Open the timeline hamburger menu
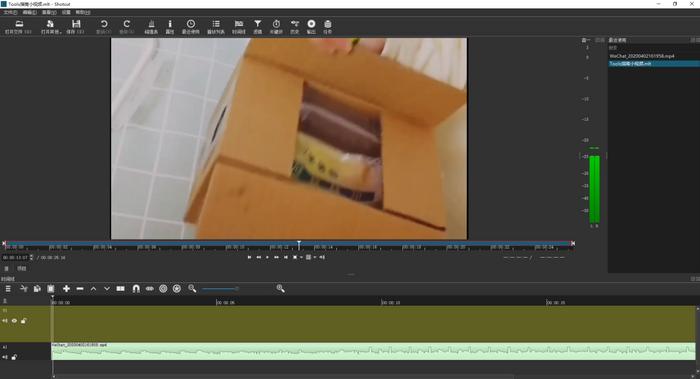This screenshot has width=700, height=379. click(x=8, y=289)
